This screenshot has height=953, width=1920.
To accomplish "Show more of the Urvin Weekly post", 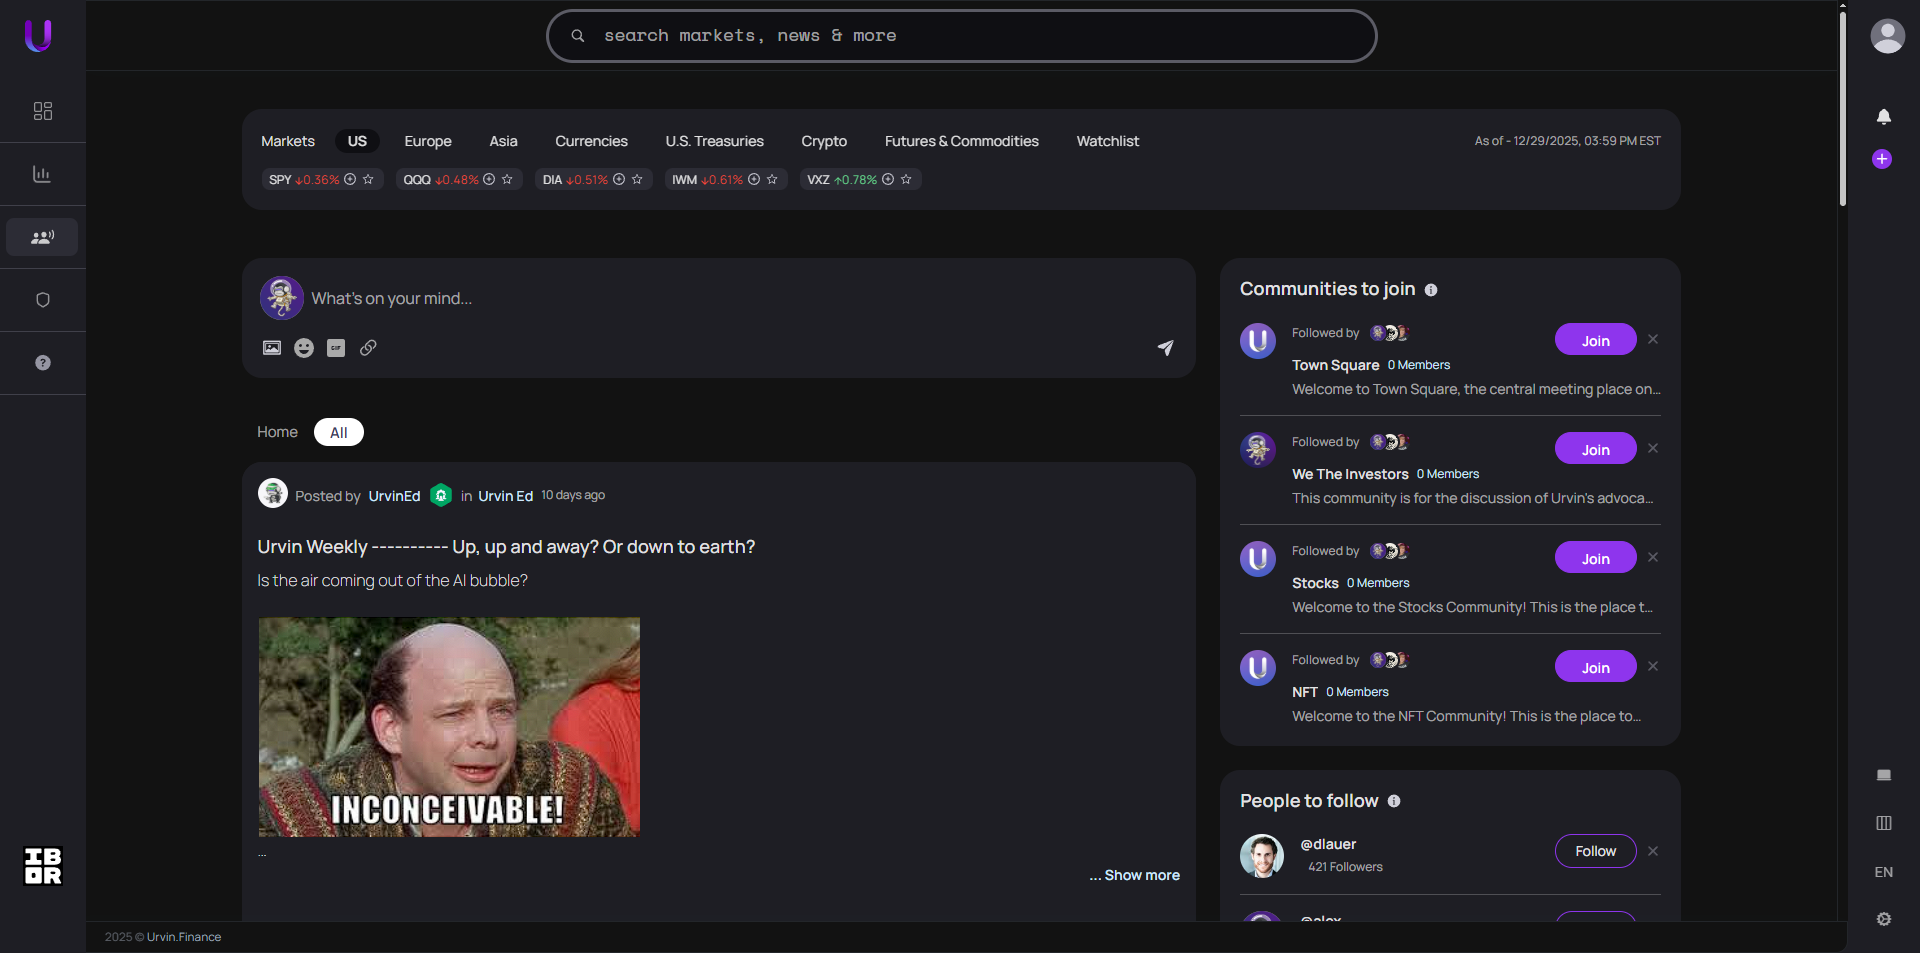I will pos(1134,875).
